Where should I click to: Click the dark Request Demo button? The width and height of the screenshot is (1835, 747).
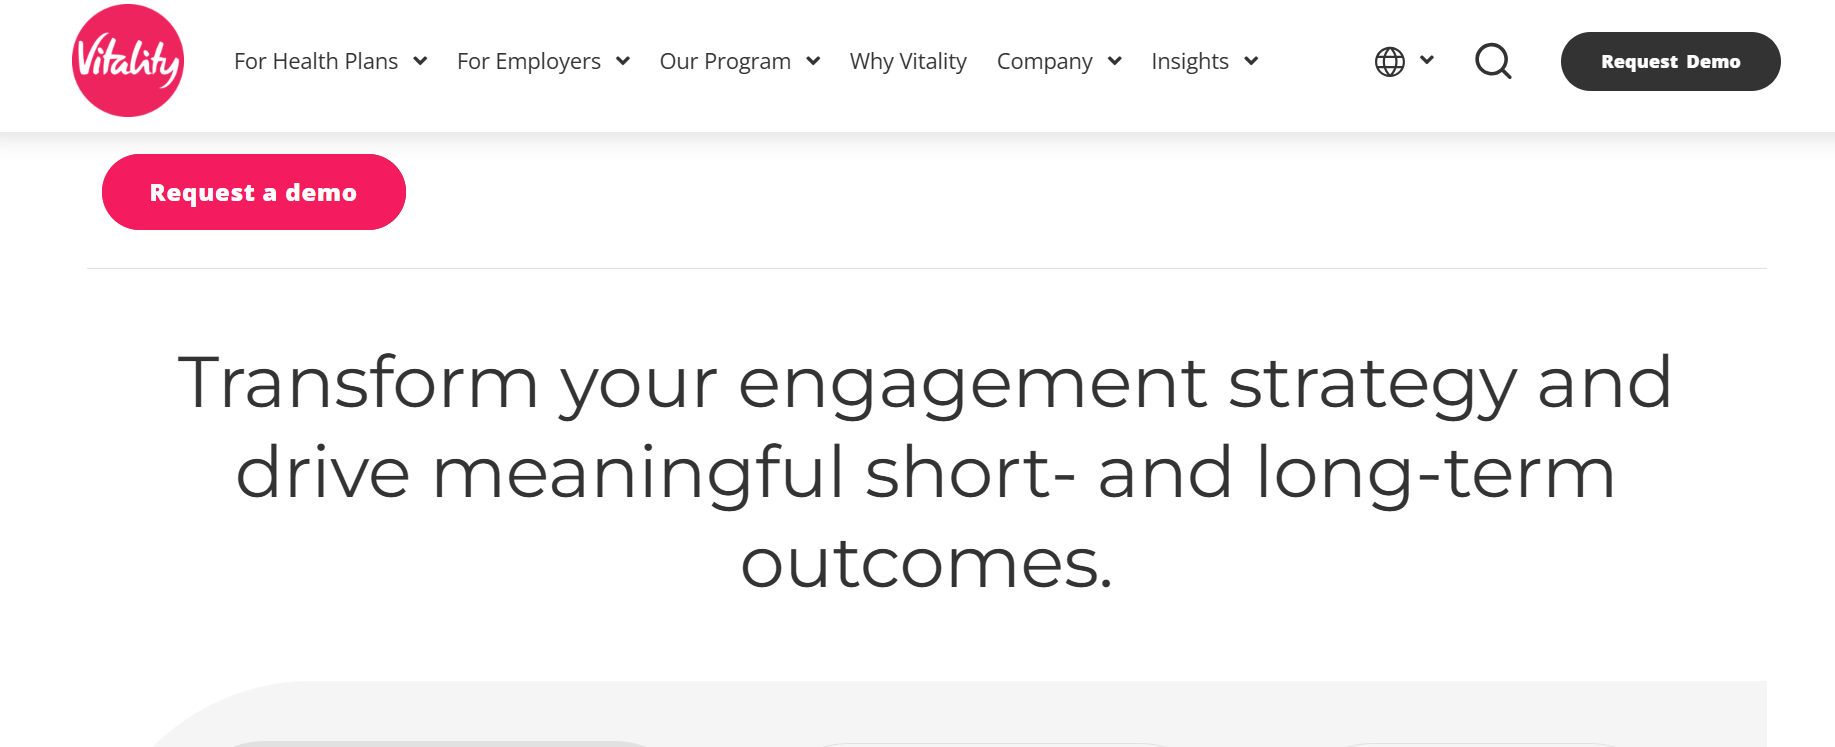1670,61
